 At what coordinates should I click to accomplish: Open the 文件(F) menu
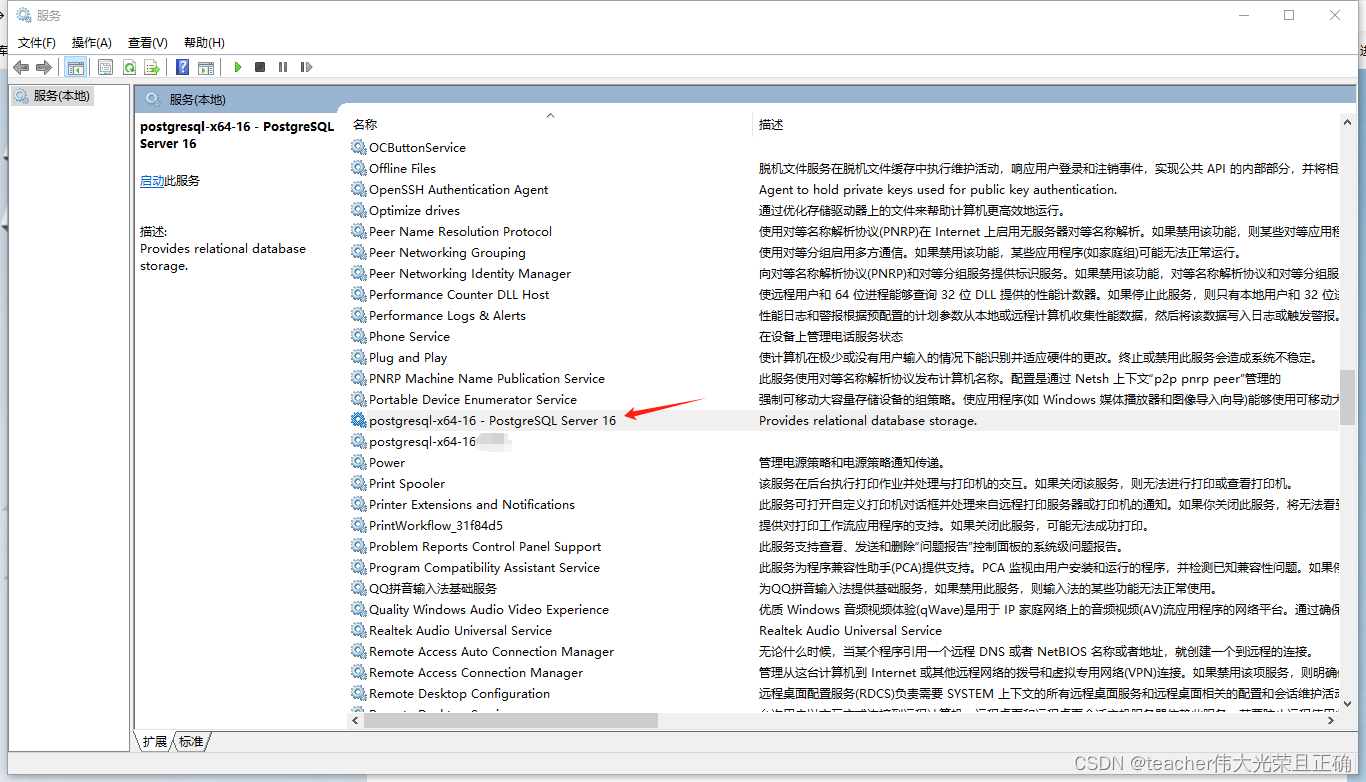(x=37, y=42)
